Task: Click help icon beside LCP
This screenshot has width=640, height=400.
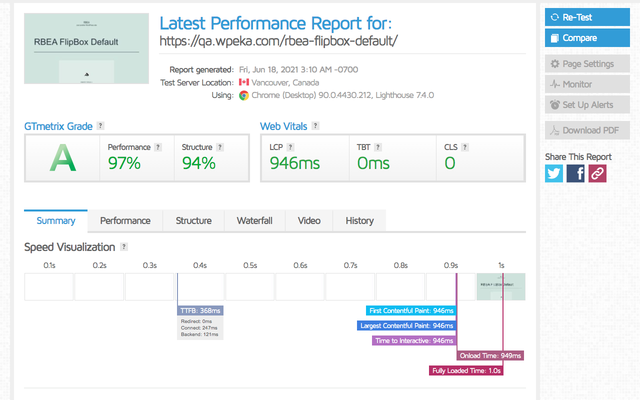Action: coord(290,147)
